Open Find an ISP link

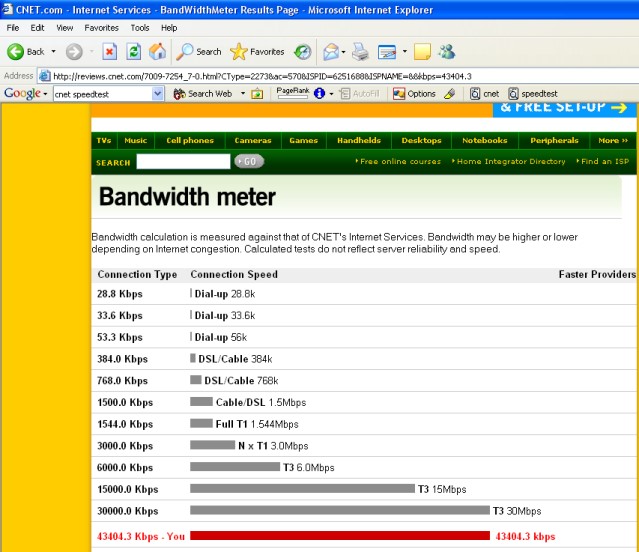[x=603, y=161]
